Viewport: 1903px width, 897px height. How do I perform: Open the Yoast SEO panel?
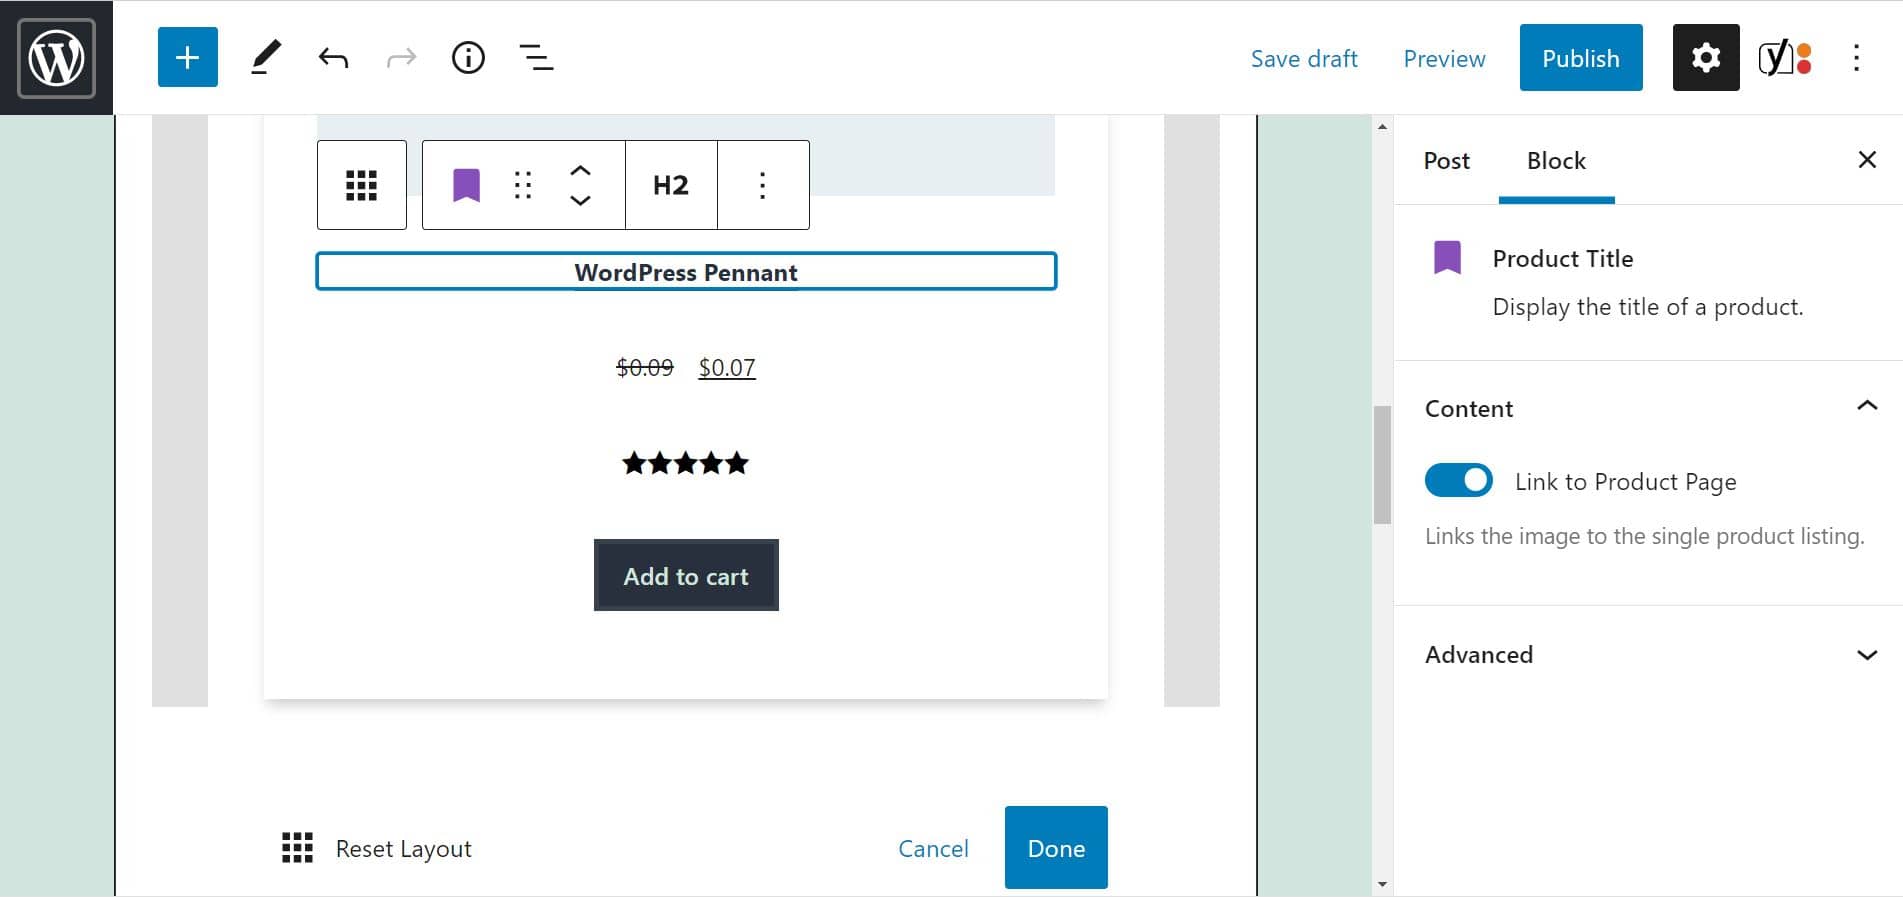(1785, 58)
